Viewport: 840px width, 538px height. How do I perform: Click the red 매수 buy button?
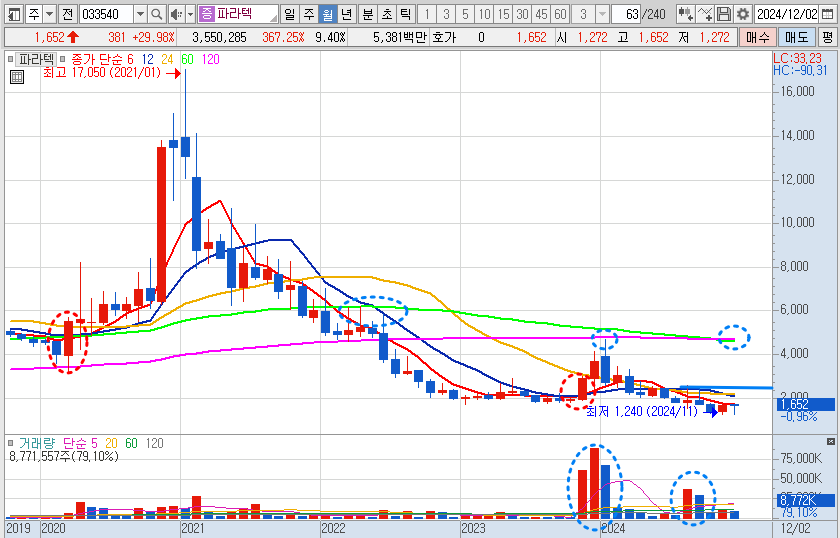click(x=758, y=38)
